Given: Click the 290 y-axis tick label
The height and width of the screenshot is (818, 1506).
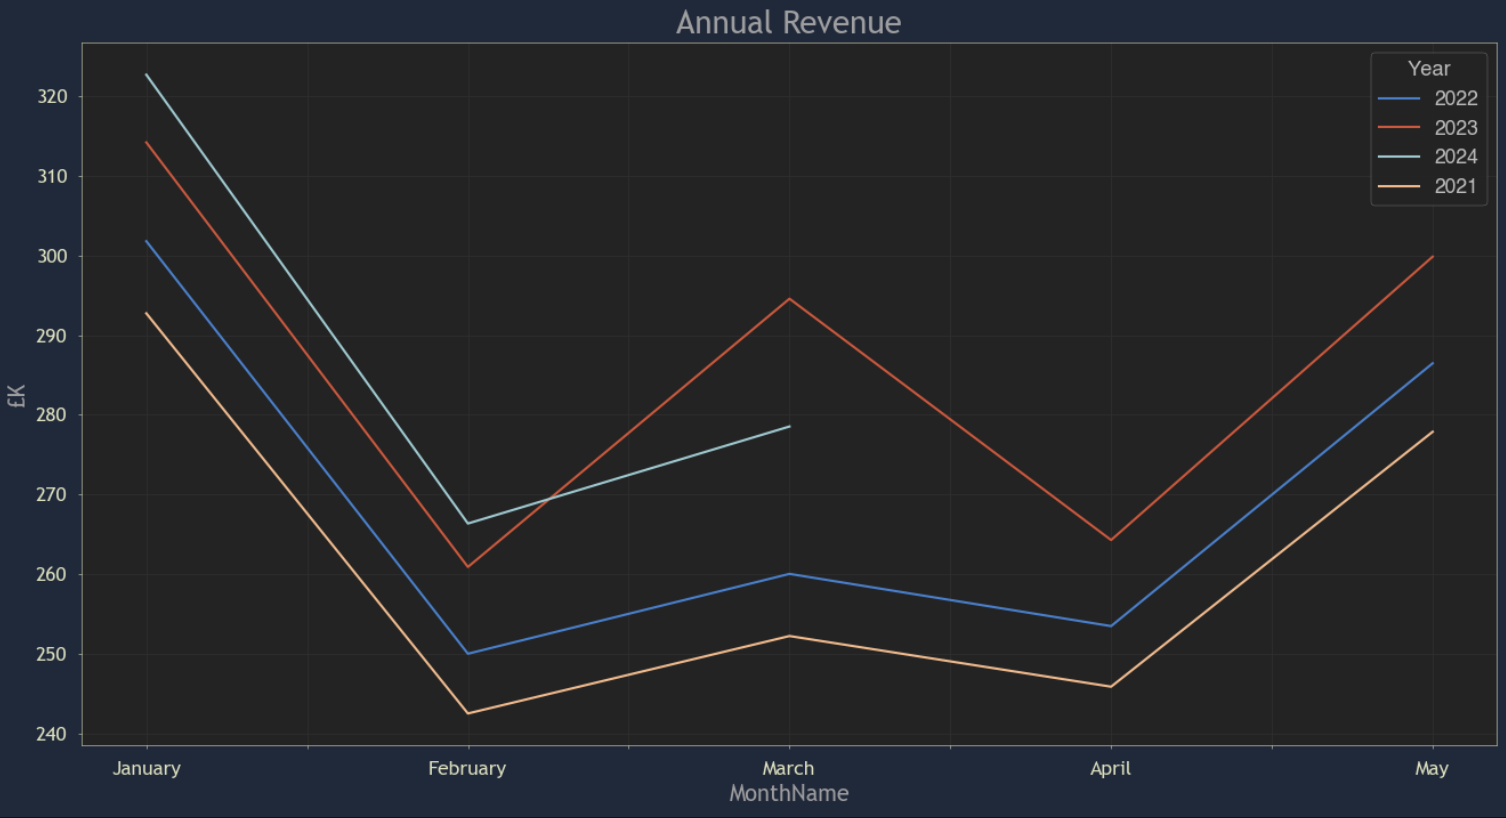Looking at the screenshot, I should (x=52, y=336).
